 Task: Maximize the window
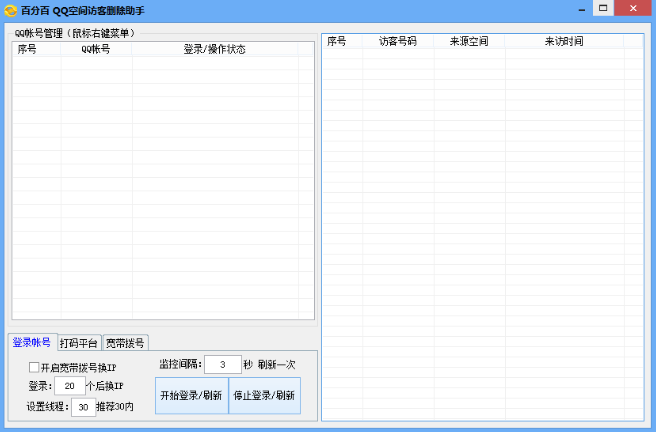[603, 8]
